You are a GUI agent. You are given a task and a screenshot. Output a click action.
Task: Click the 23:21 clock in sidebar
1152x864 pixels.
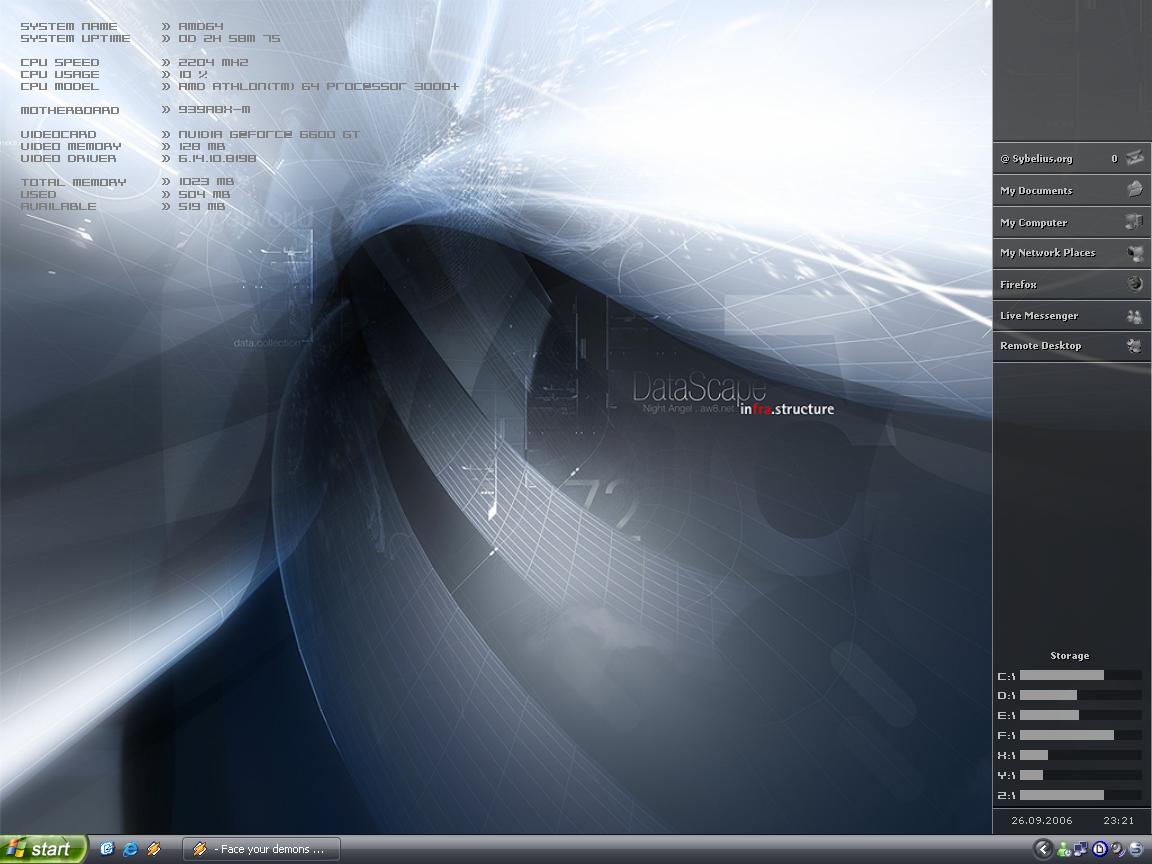(x=1118, y=820)
